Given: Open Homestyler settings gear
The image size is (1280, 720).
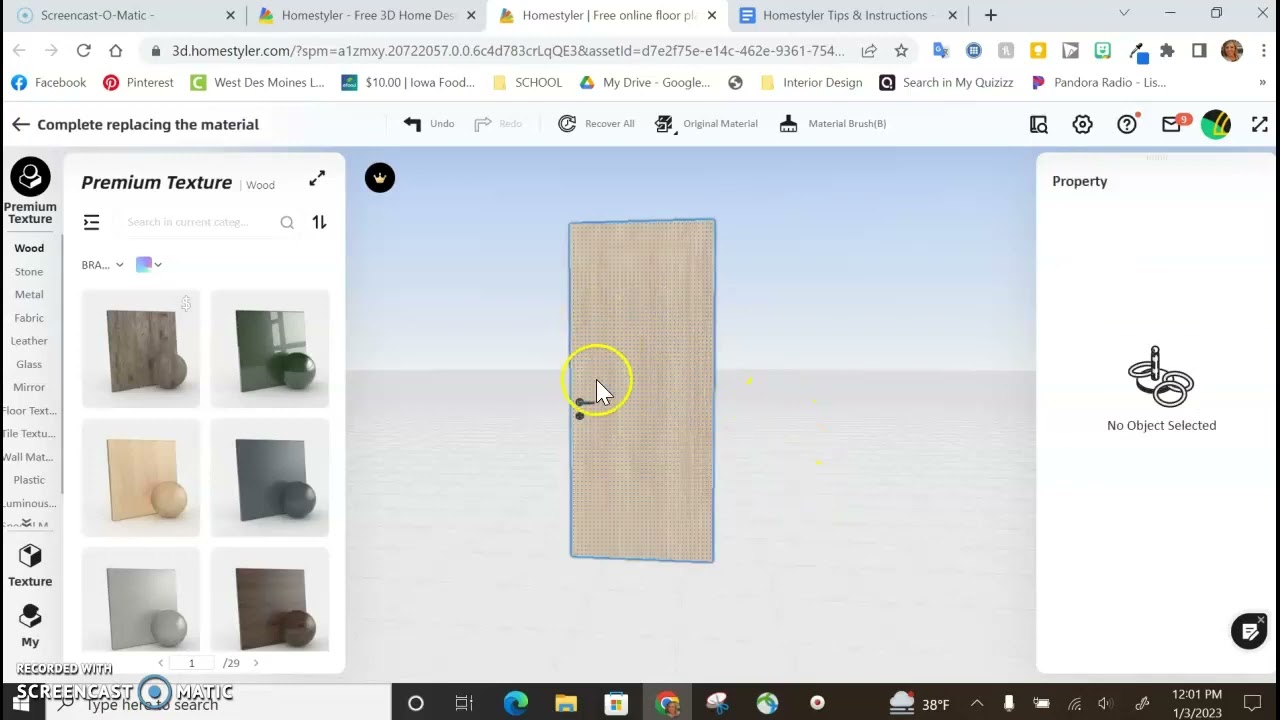Looking at the screenshot, I should tap(1082, 124).
